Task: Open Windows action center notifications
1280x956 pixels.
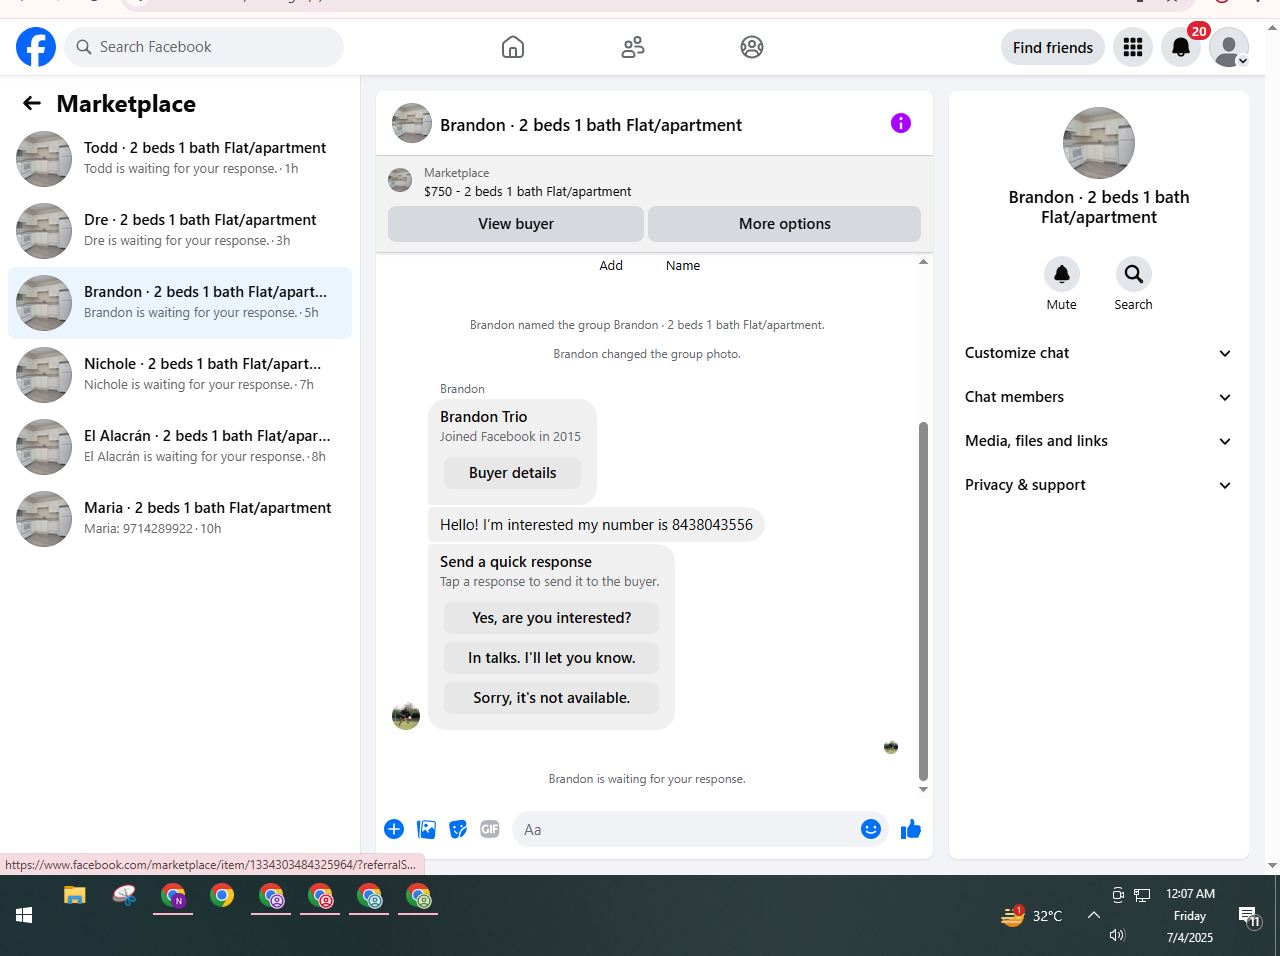Action: tap(1249, 916)
